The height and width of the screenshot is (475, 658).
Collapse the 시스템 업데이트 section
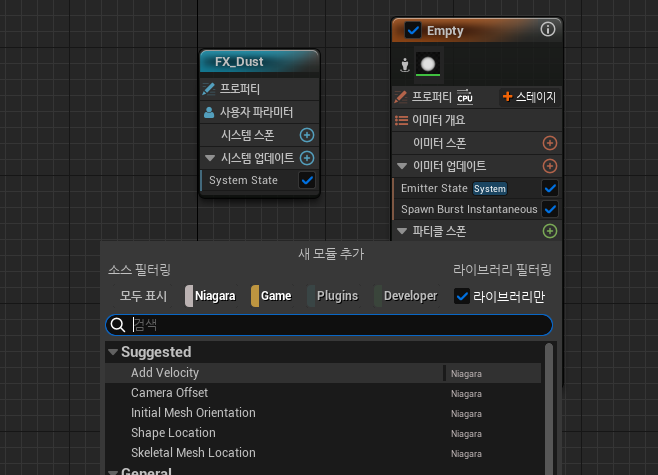pyautogui.click(x=210, y=158)
